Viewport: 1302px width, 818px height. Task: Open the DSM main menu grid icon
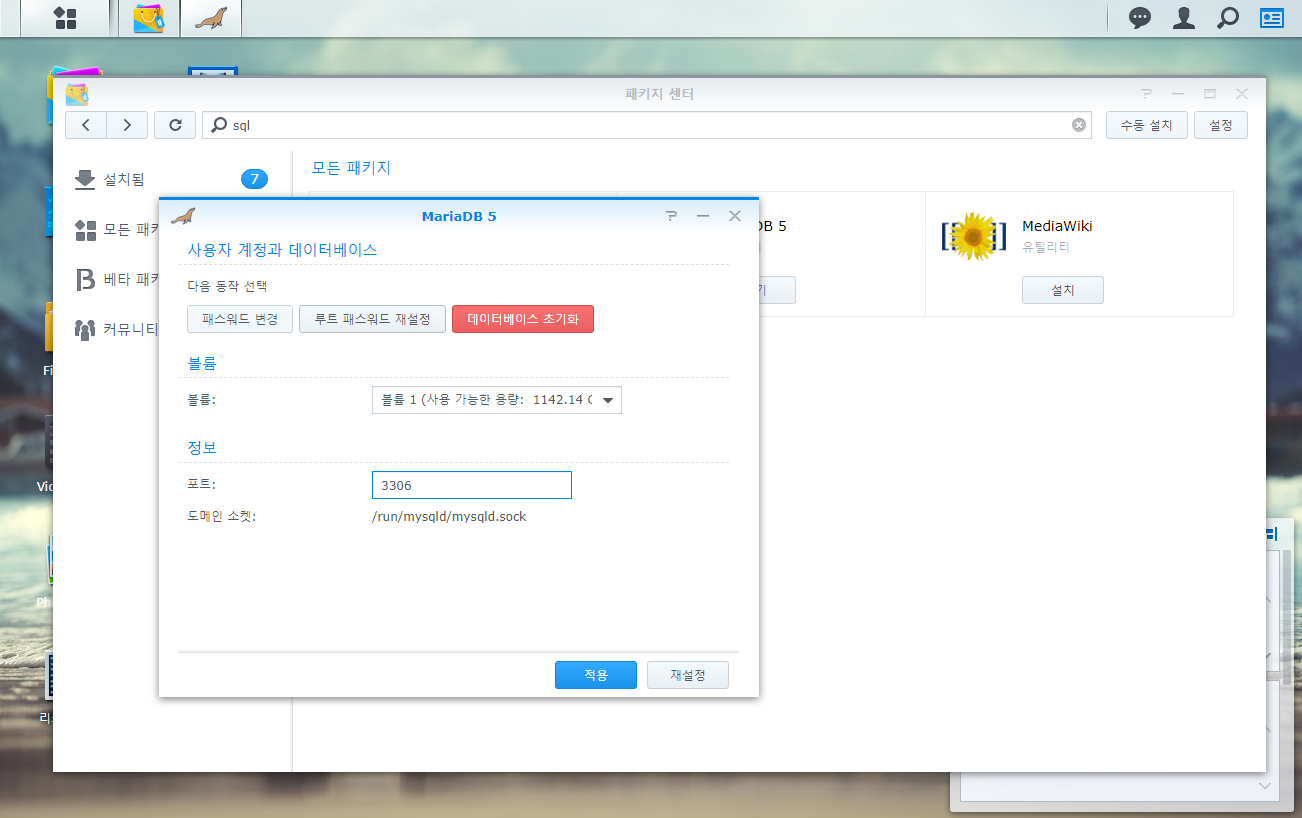pyautogui.click(x=66, y=18)
